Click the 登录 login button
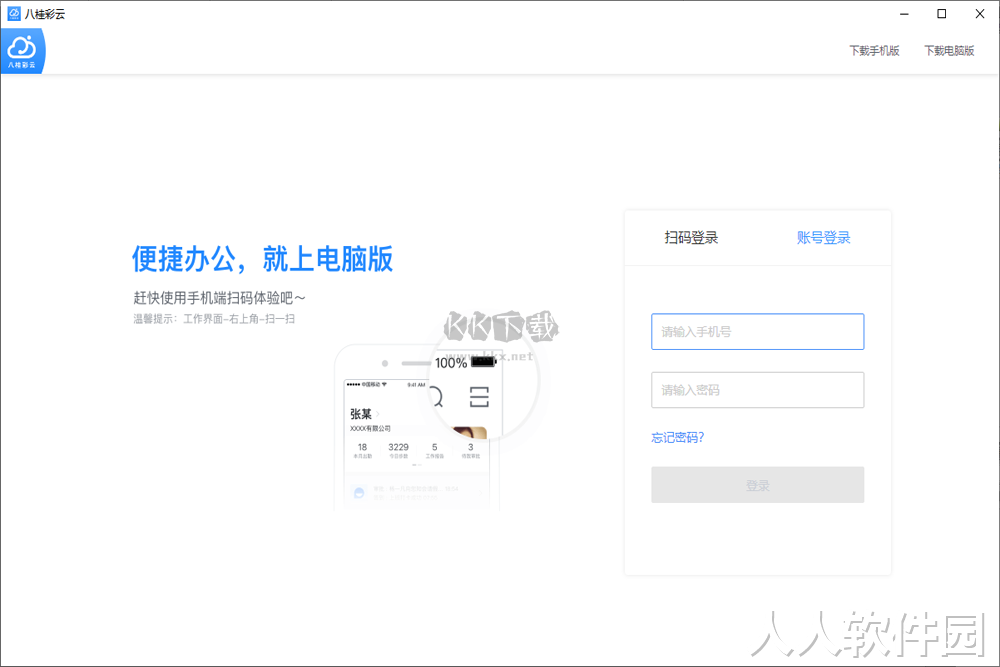1000x667 pixels. 758,485
